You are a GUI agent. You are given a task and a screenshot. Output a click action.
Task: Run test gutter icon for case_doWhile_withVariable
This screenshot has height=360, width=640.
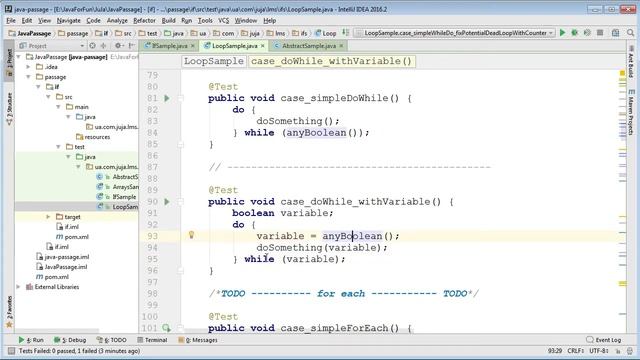[x=167, y=202]
